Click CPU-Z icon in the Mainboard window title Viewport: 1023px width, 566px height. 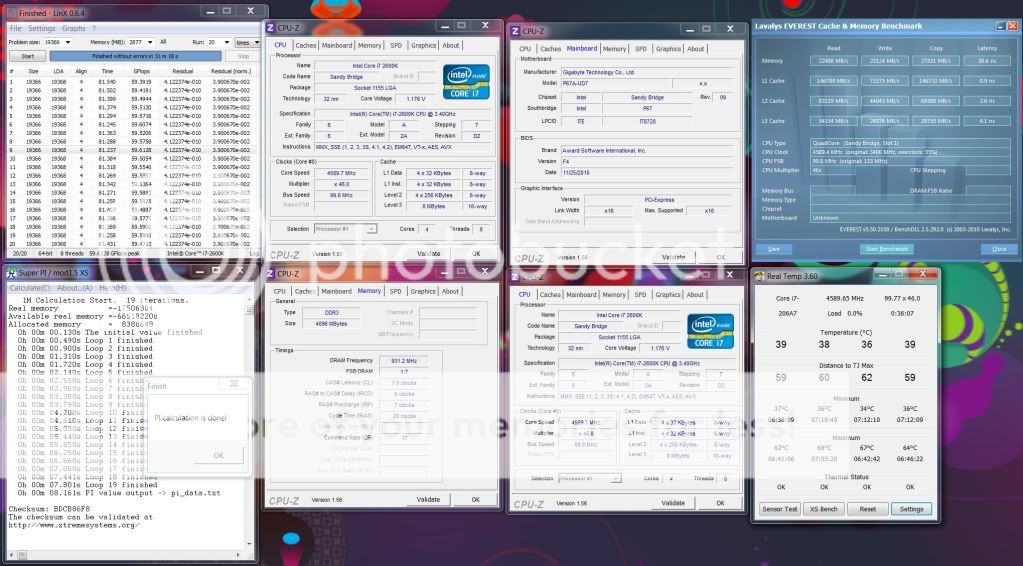pos(516,31)
